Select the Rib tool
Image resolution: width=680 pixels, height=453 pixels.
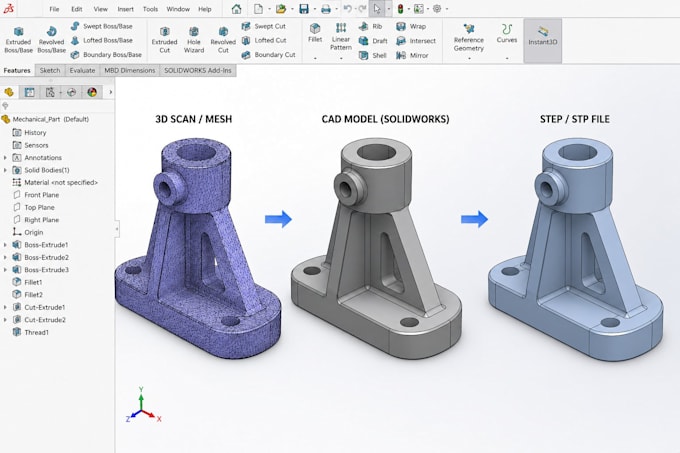370,26
